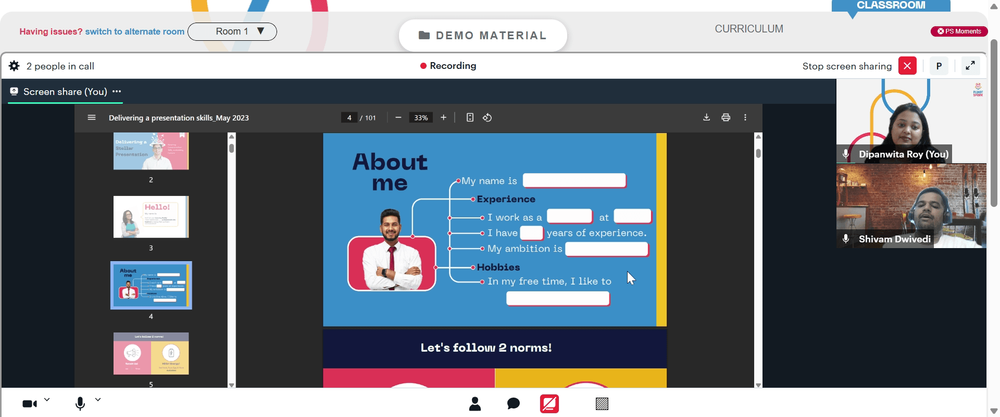The height and width of the screenshot is (417, 1000).
Task: Open the Room 1 dropdown
Action: [x=232, y=31]
